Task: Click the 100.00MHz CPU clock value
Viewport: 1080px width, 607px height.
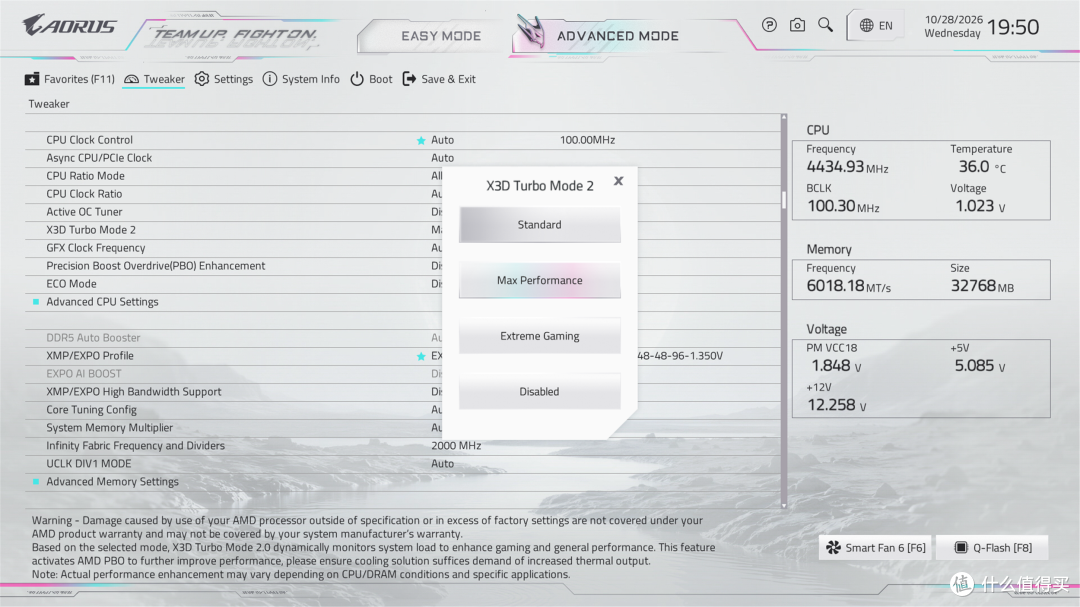Action: (x=587, y=140)
